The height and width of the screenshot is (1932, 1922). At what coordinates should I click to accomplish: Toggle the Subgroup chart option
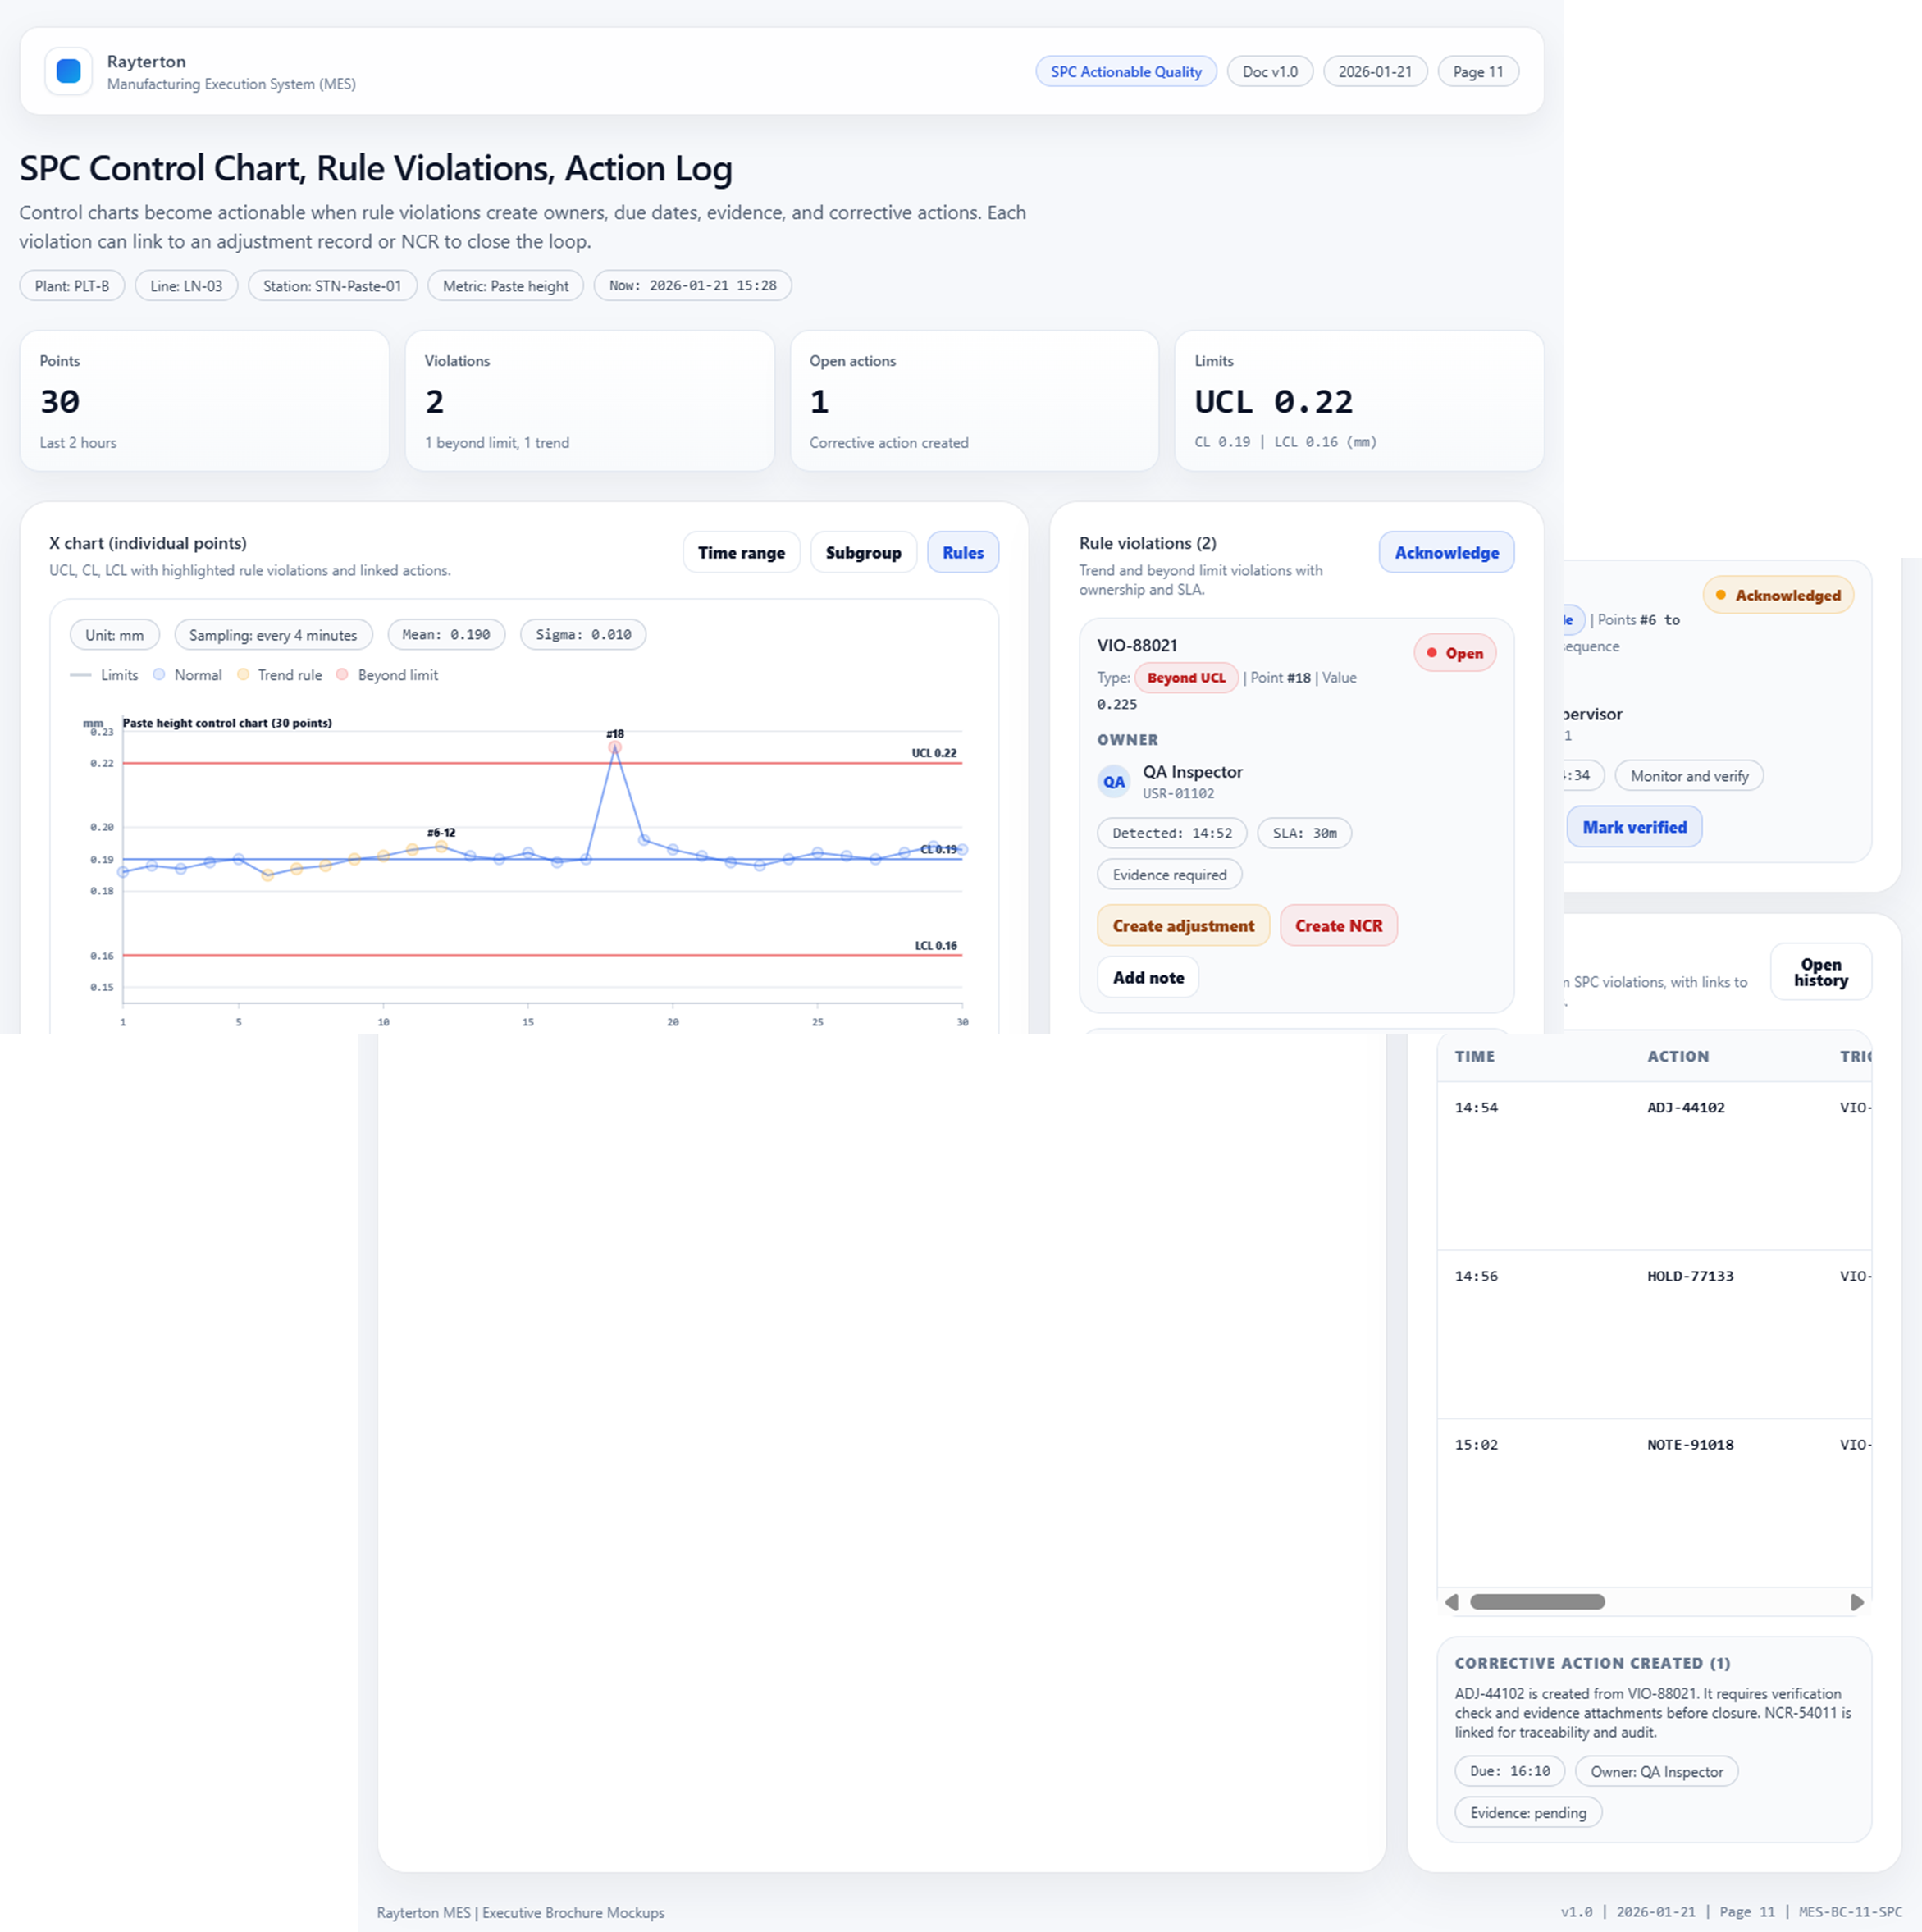tap(862, 552)
